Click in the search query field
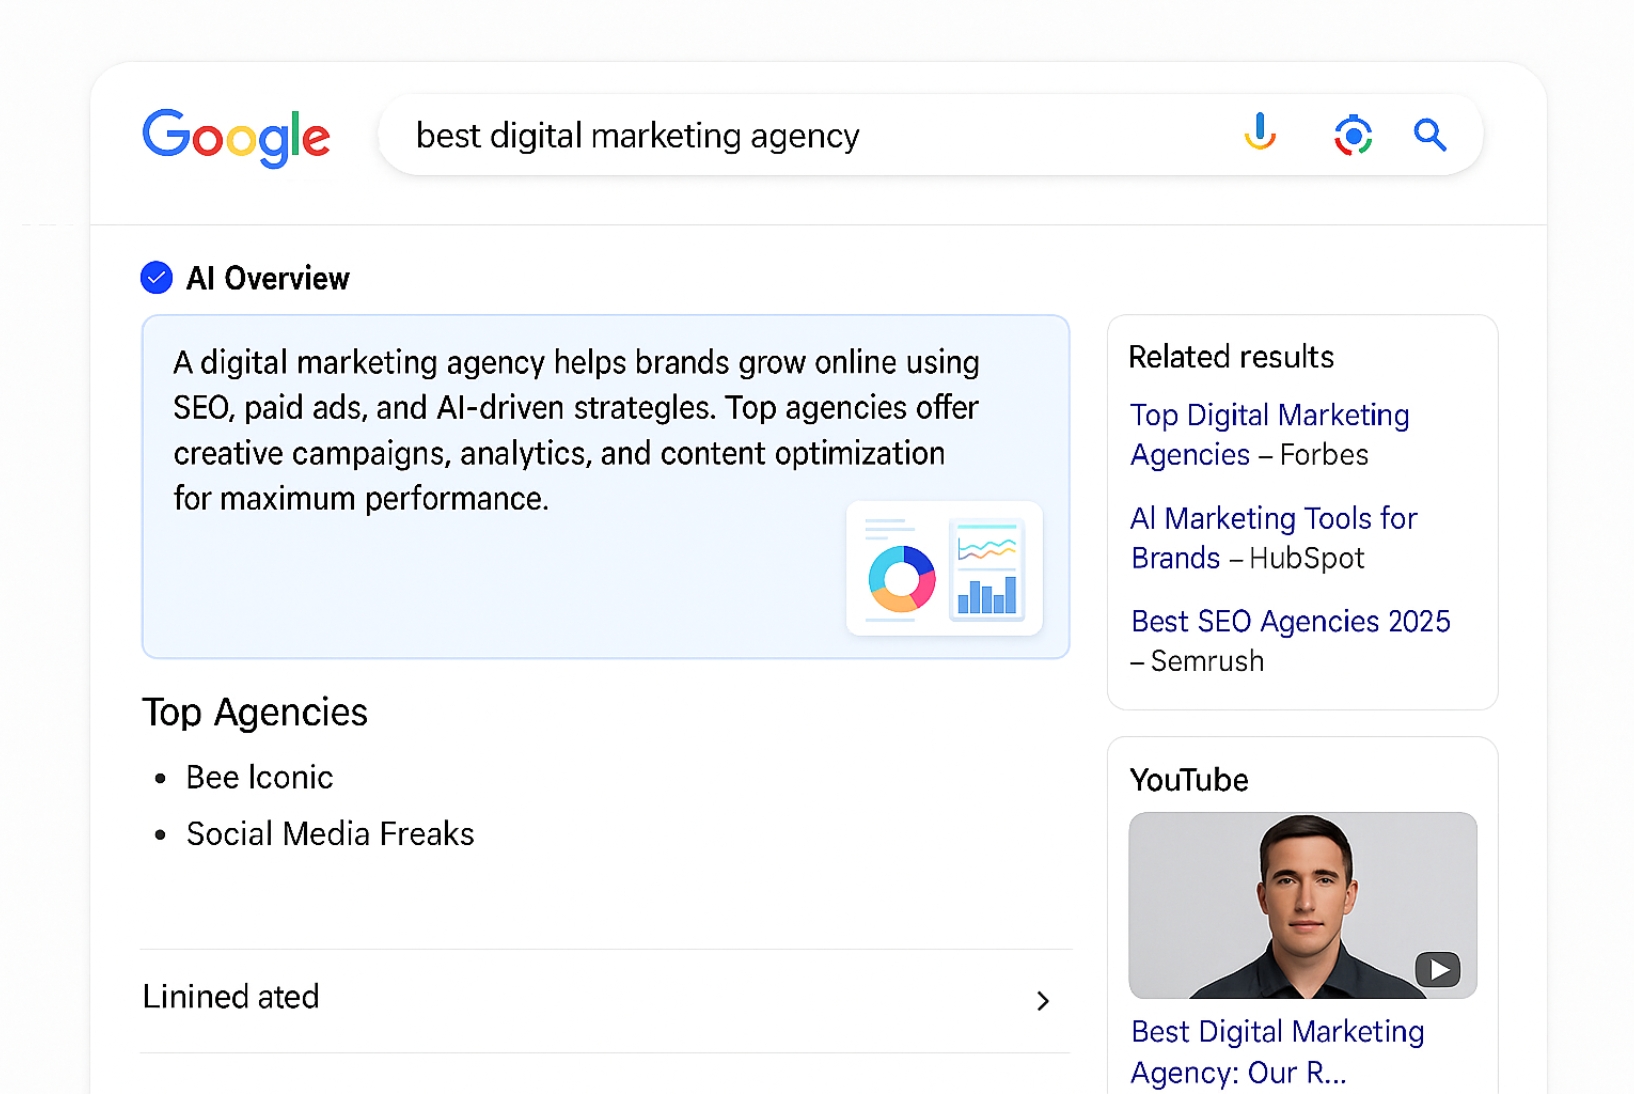 tap(800, 136)
